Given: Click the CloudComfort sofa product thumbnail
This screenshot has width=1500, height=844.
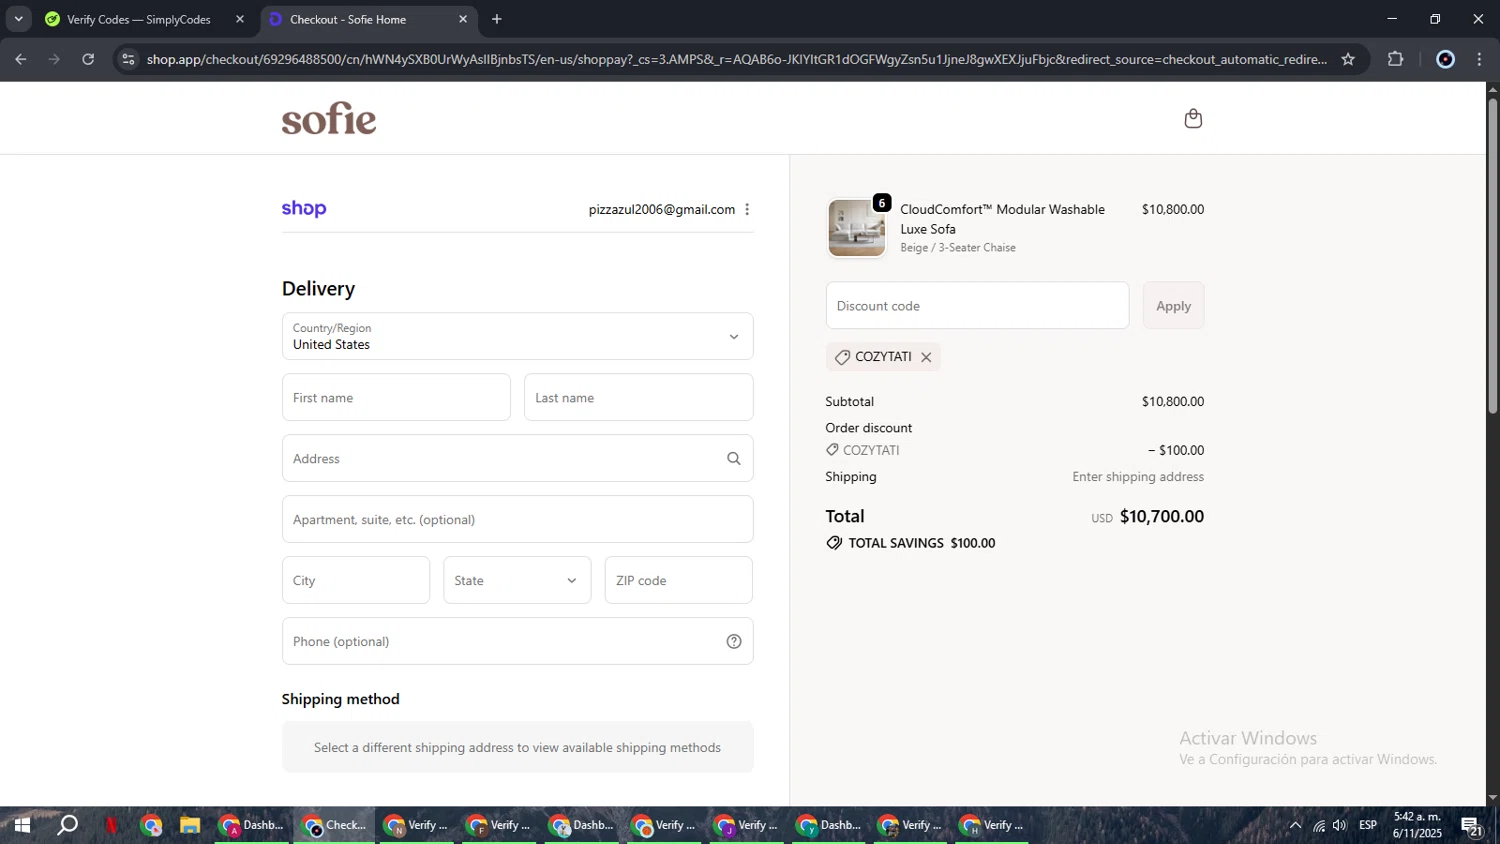Looking at the screenshot, I should coord(857,228).
